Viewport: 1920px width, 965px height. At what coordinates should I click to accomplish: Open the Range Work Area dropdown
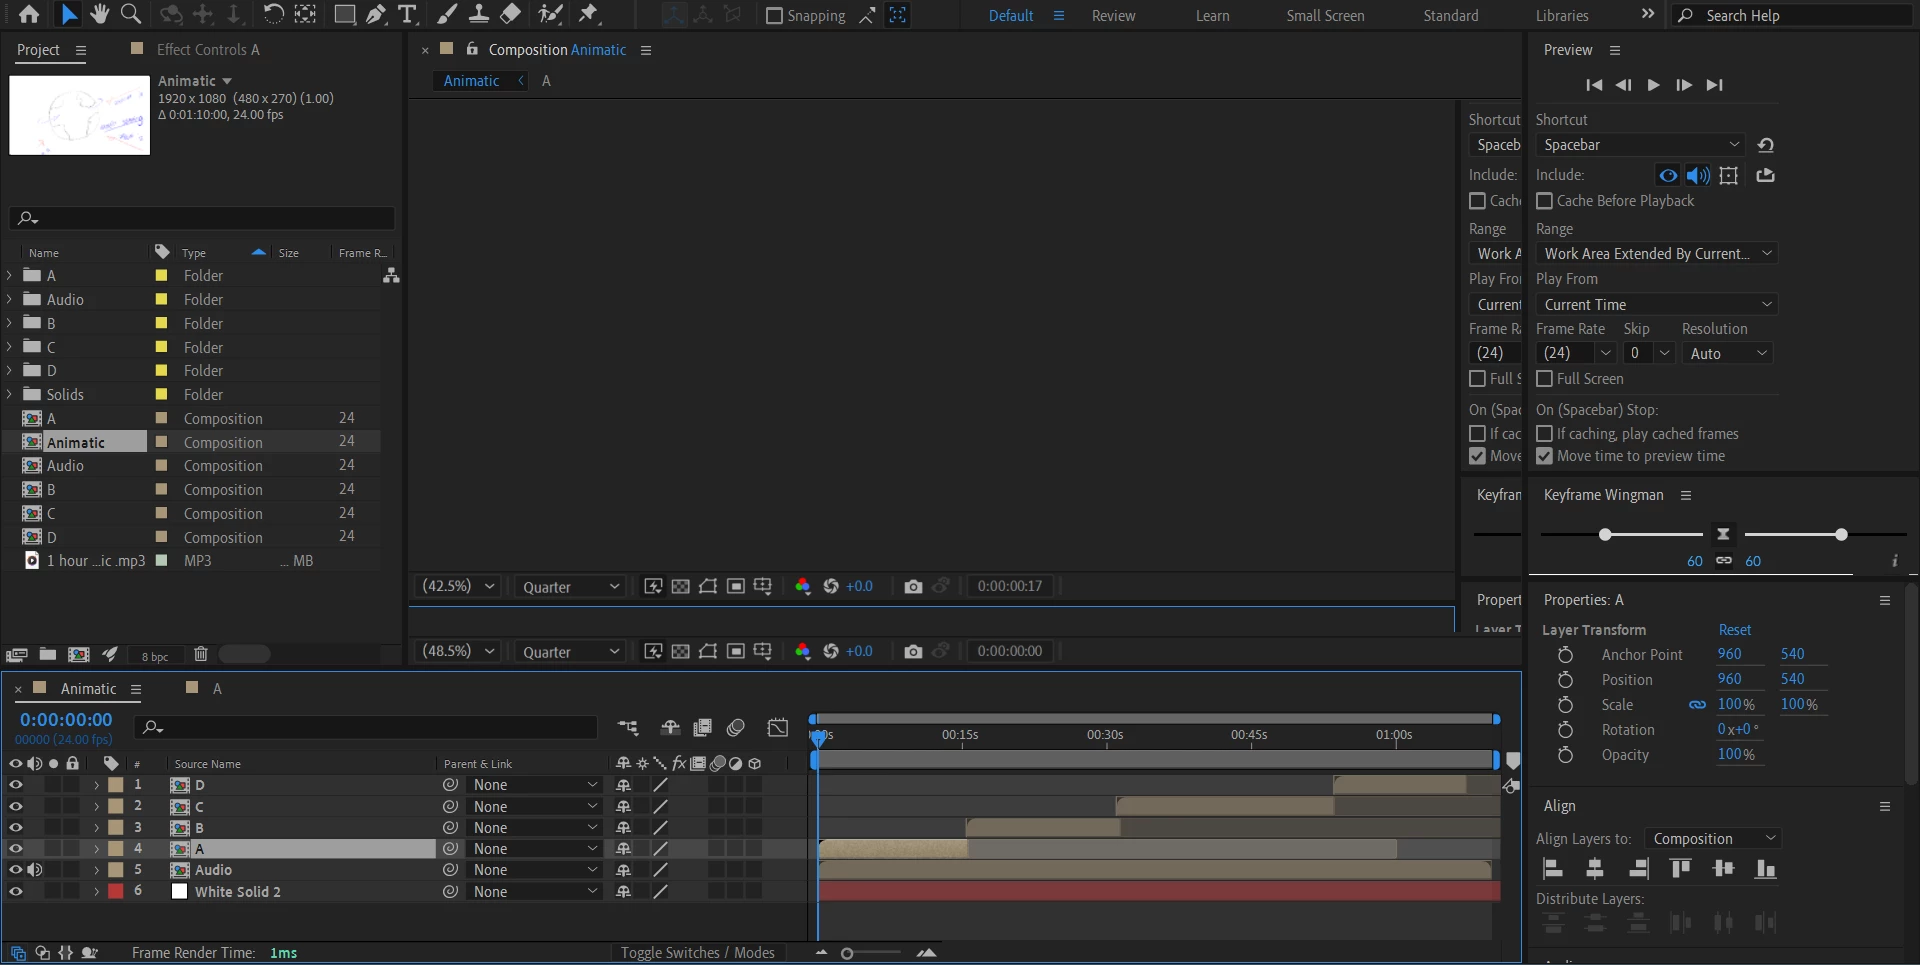(x=1656, y=254)
